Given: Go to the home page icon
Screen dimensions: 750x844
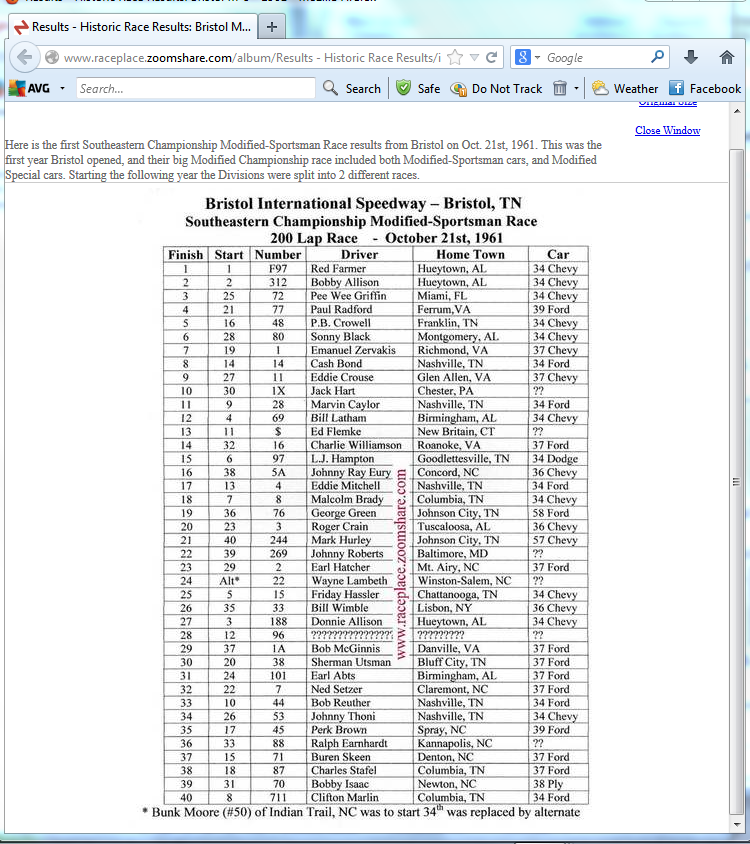Looking at the screenshot, I should pos(727,57).
